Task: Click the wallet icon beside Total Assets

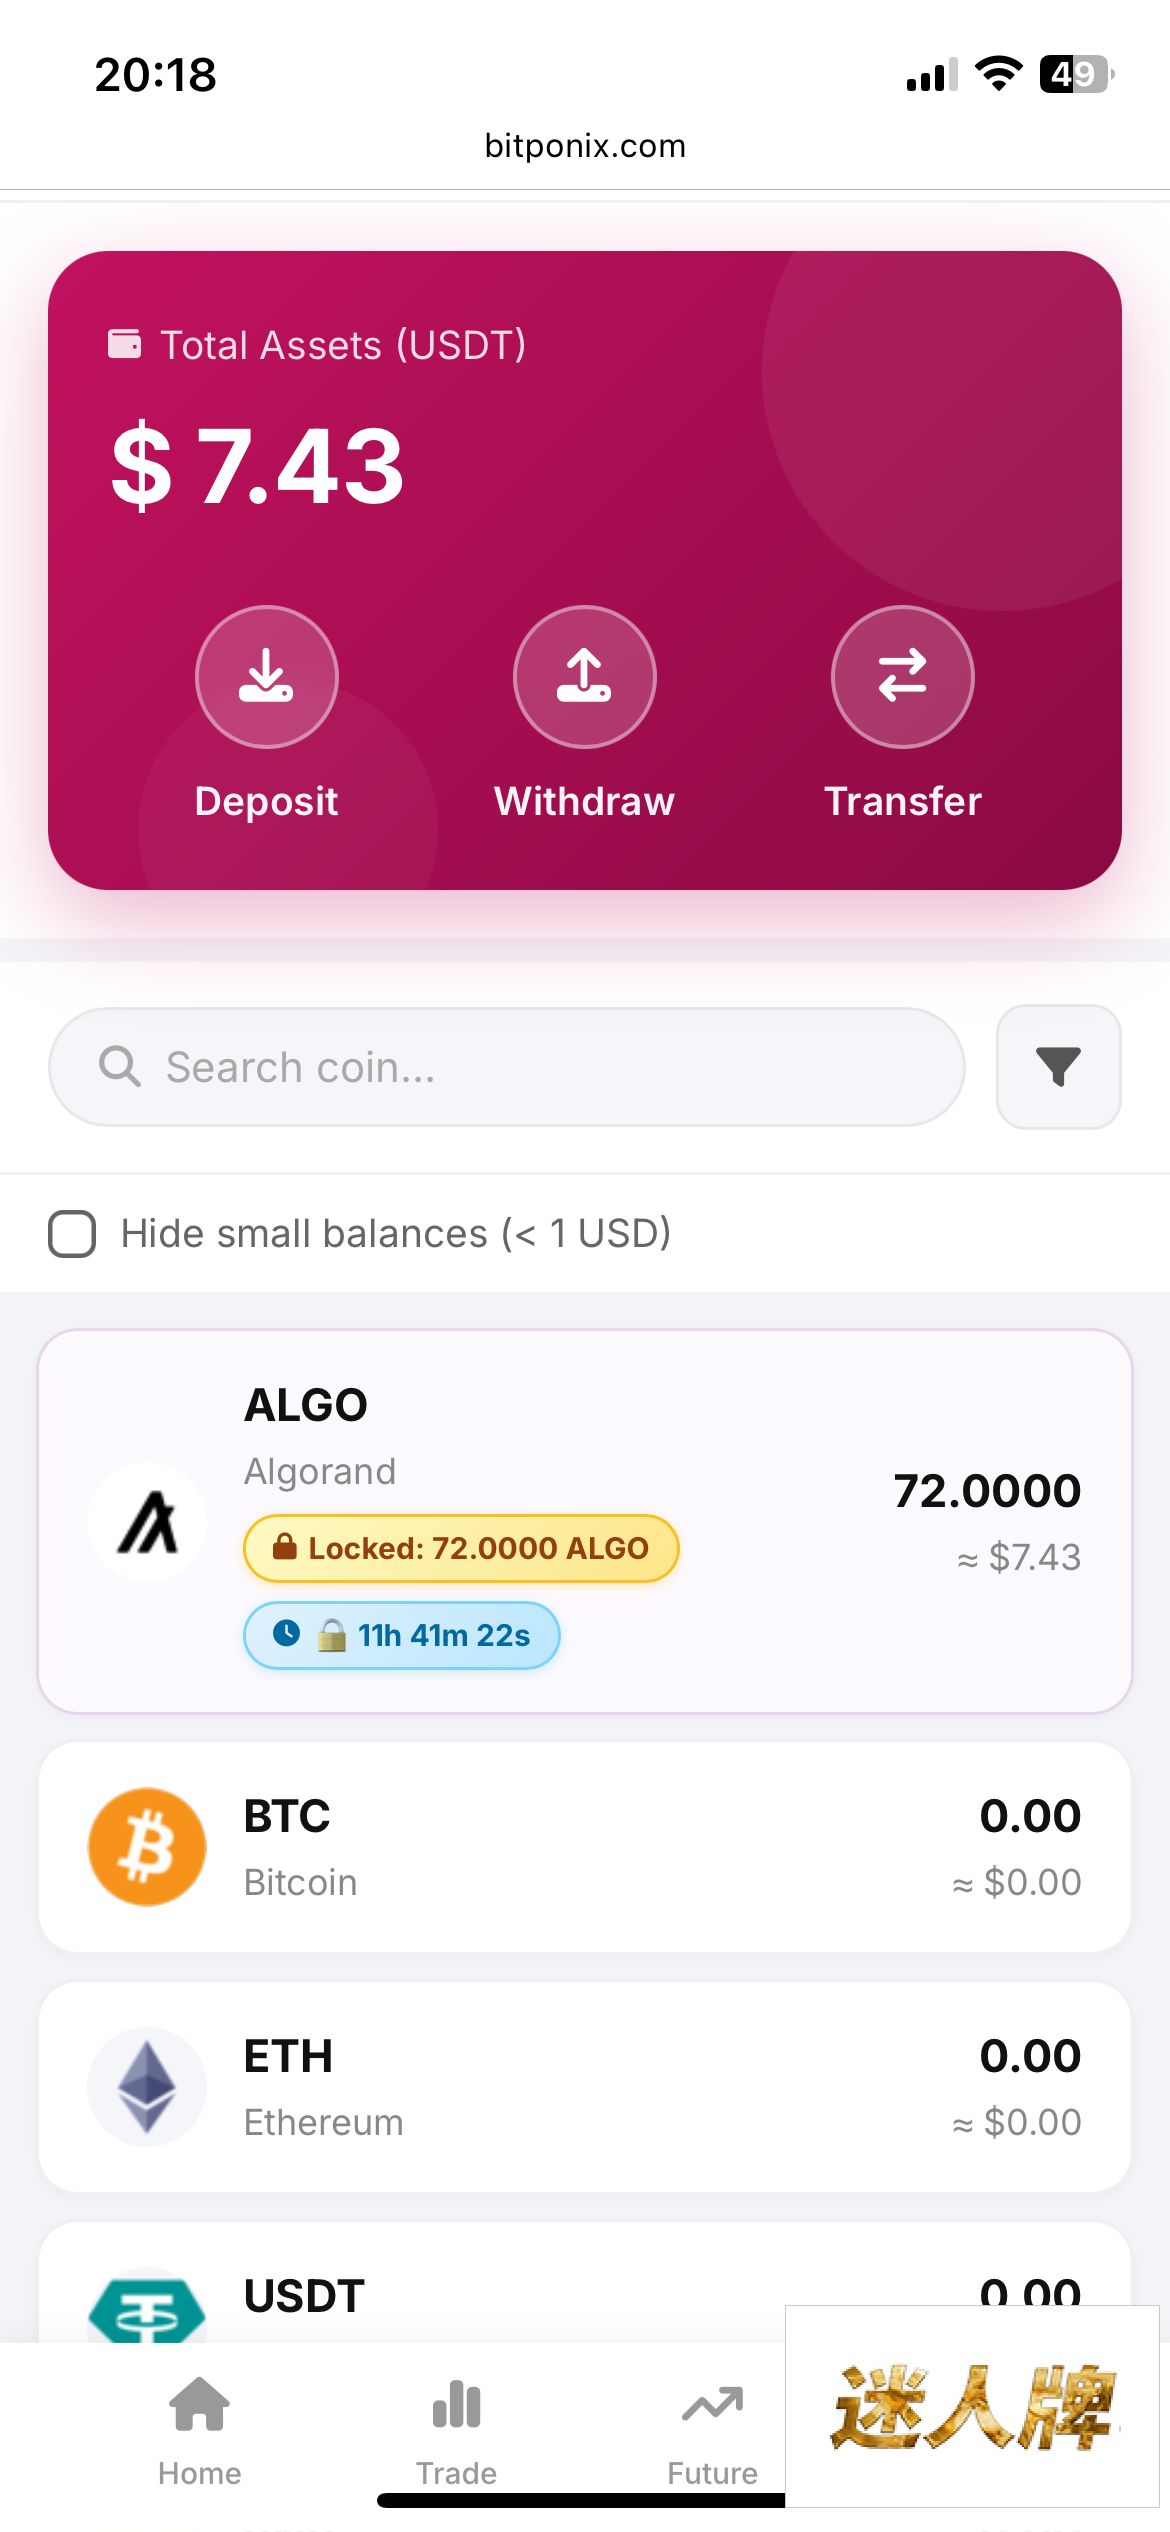Action: 125,344
